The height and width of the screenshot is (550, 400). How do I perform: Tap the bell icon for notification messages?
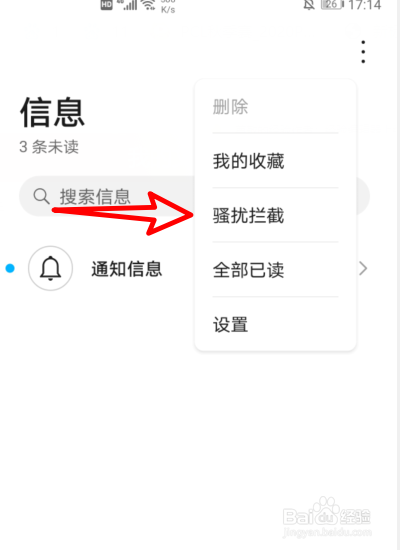(x=51, y=268)
